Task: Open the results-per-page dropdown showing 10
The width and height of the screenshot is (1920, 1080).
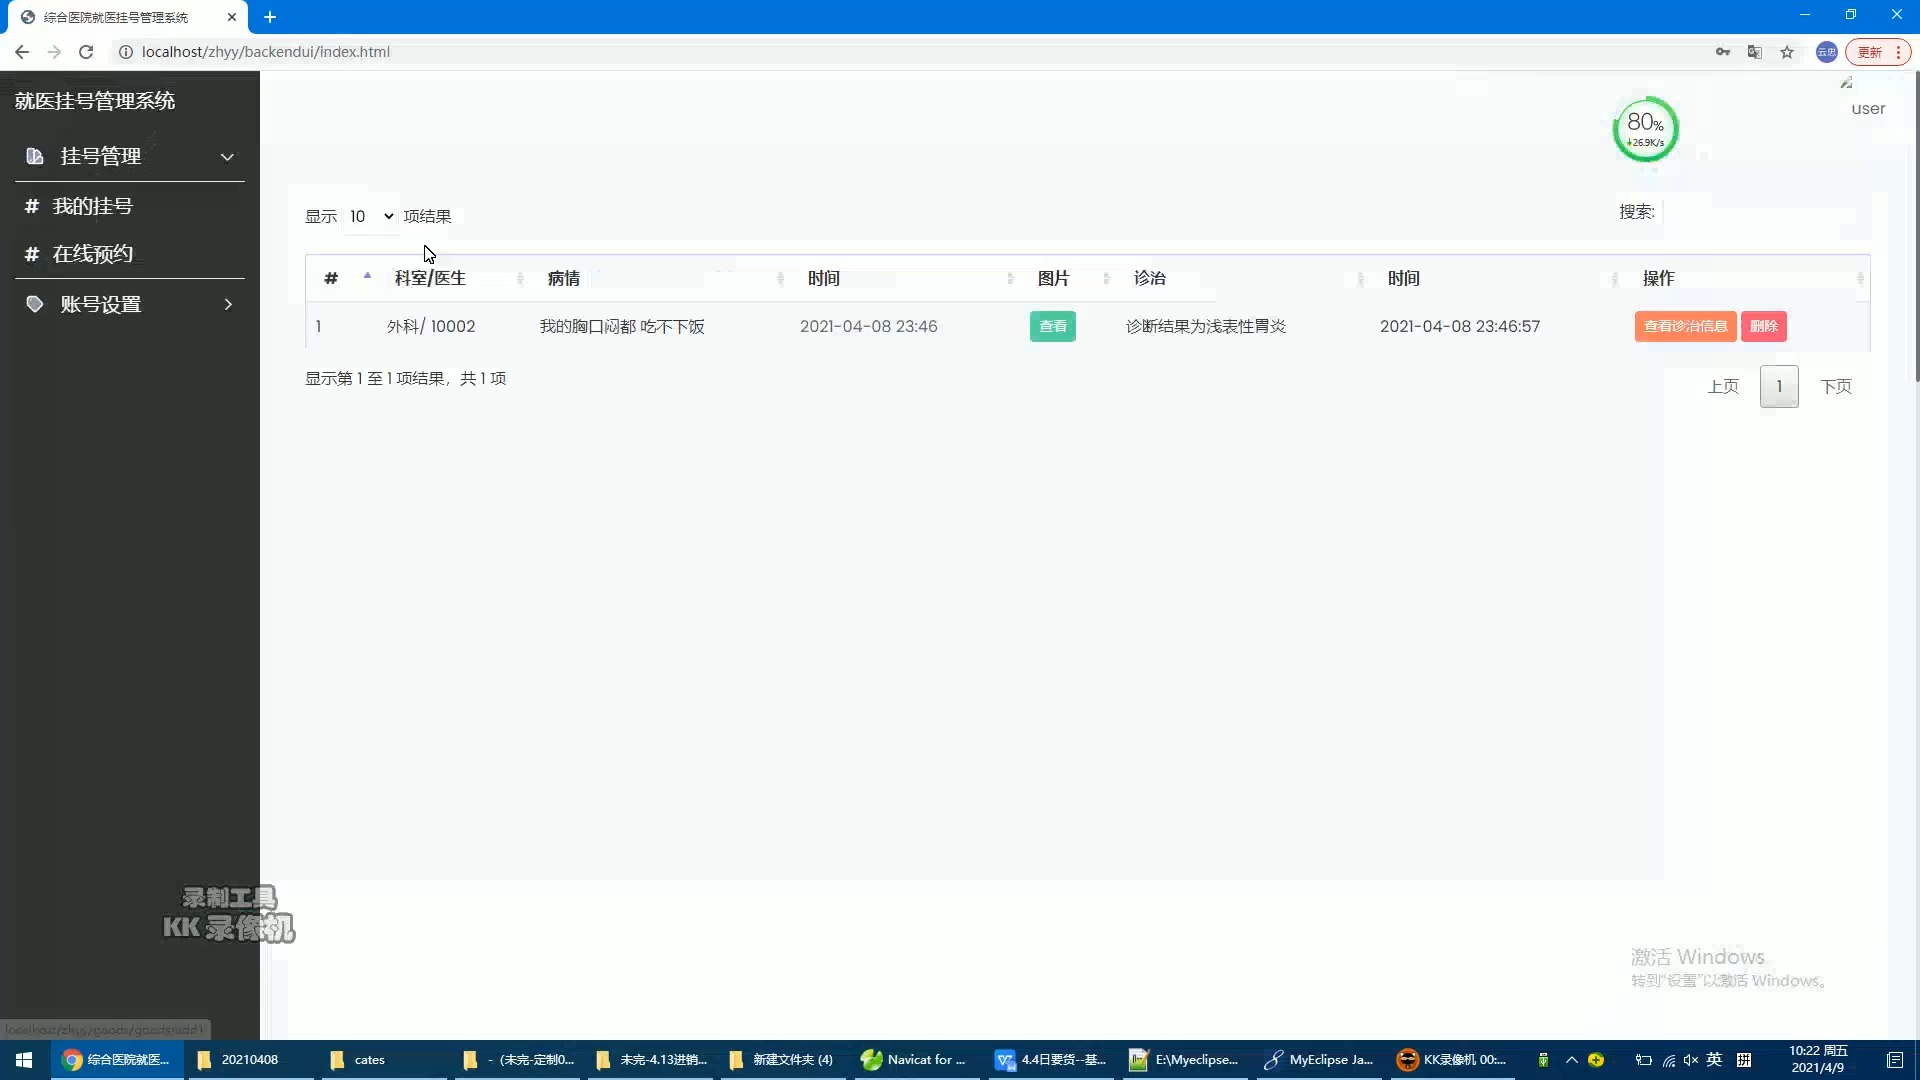Action: [370, 216]
